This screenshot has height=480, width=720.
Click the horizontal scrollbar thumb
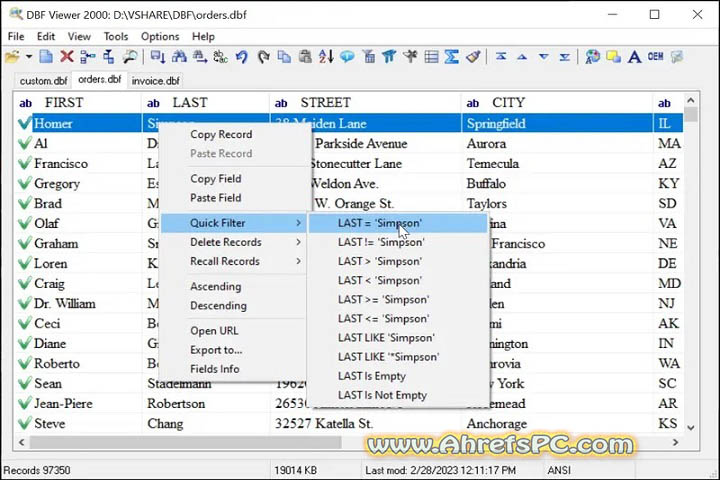[186, 442]
